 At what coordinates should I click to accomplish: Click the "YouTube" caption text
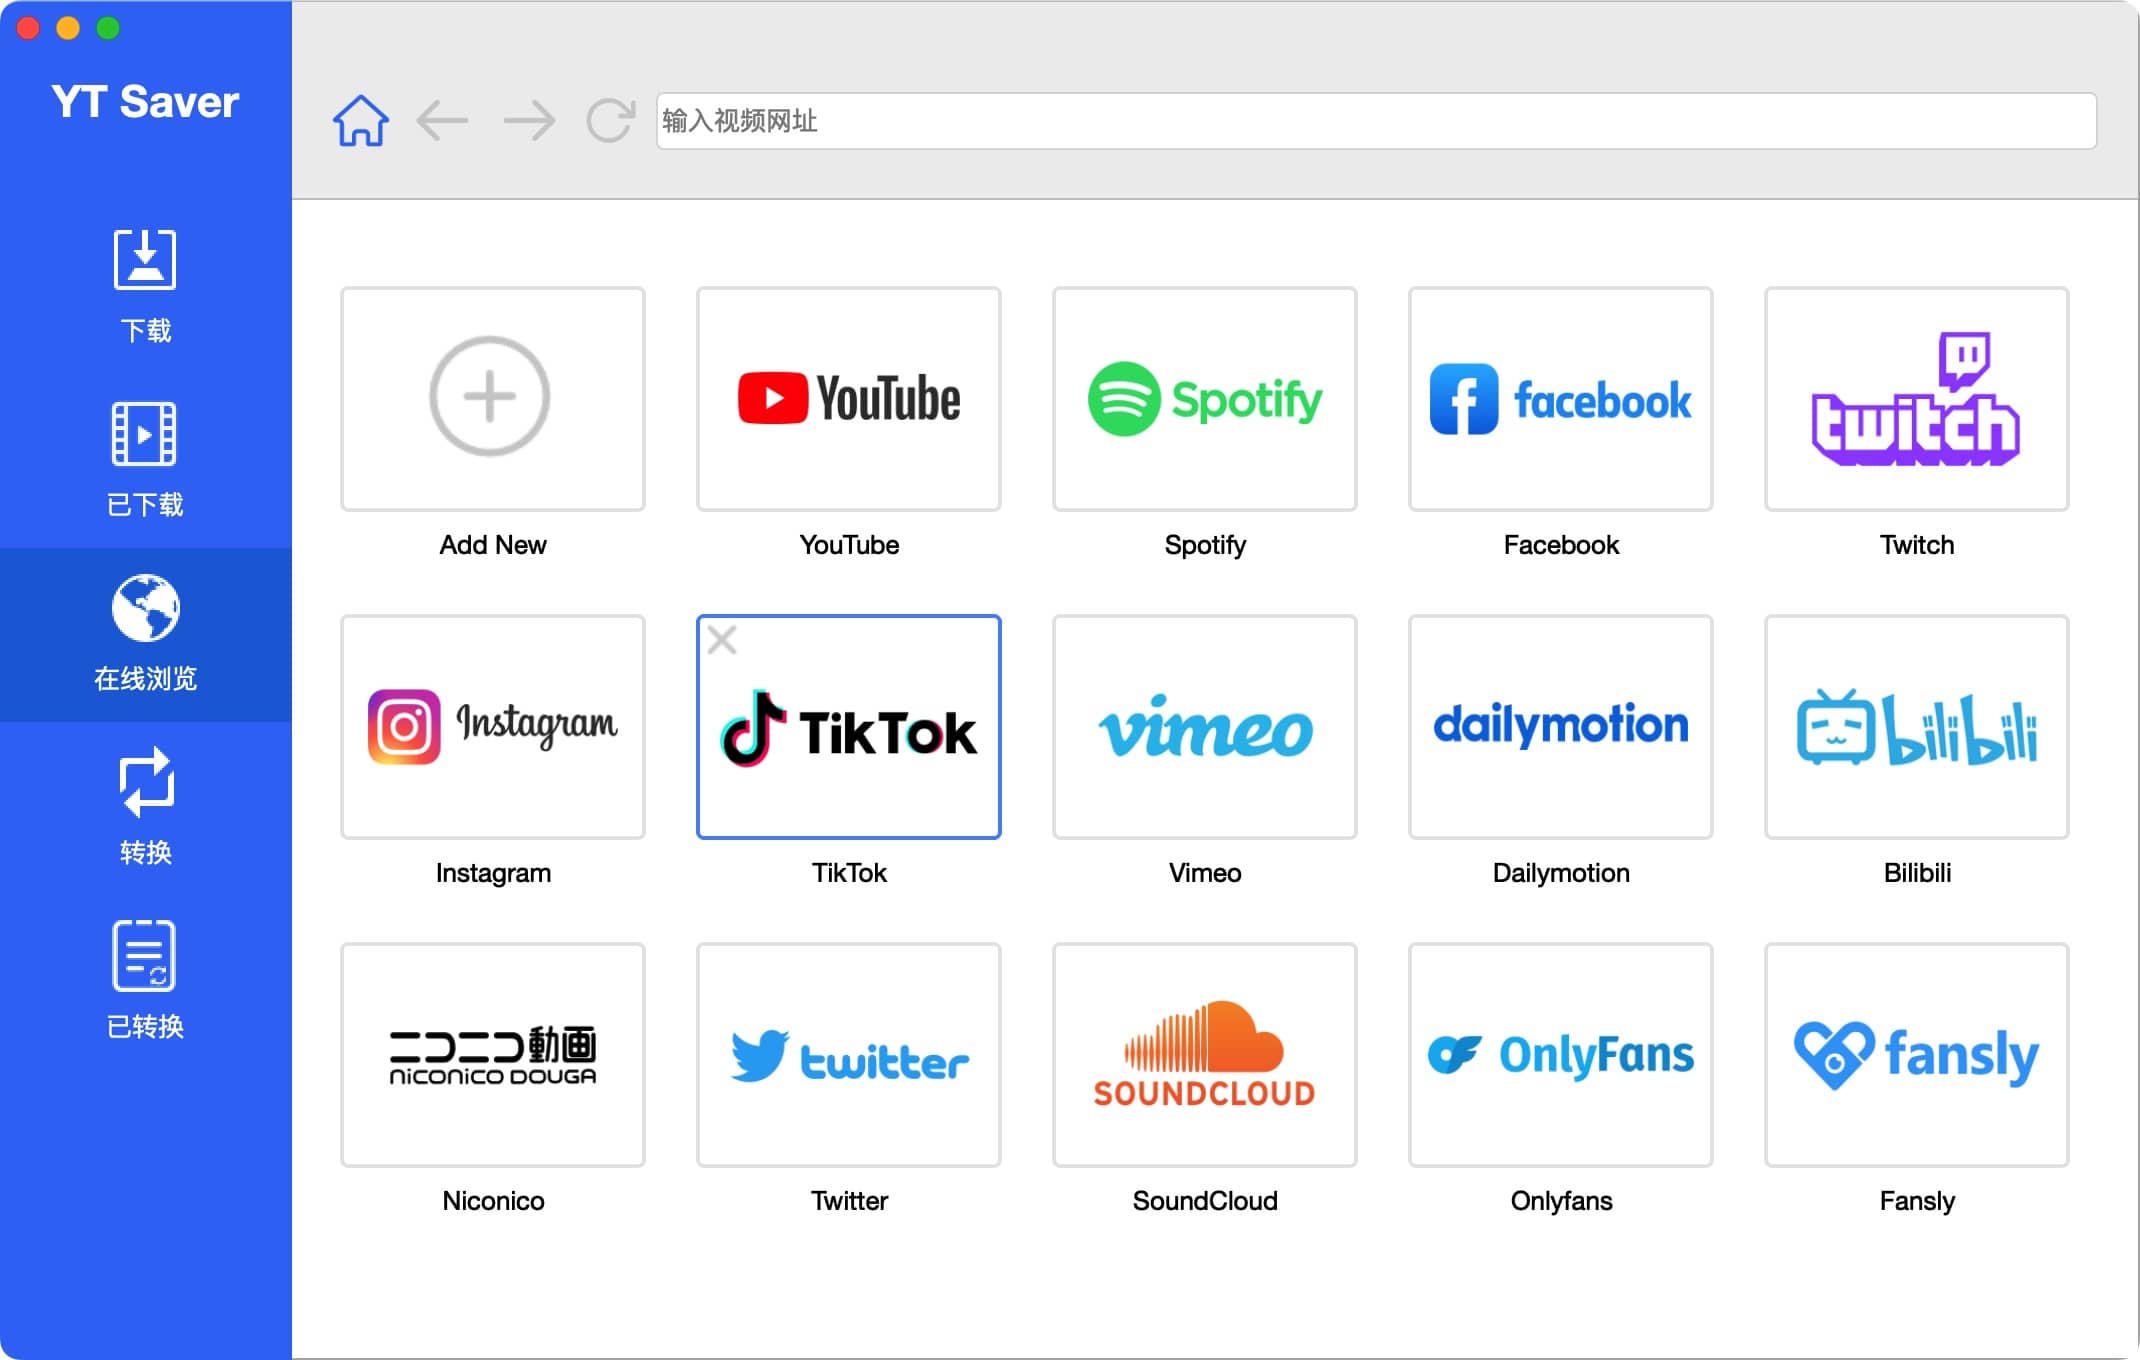pyautogui.click(x=849, y=545)
